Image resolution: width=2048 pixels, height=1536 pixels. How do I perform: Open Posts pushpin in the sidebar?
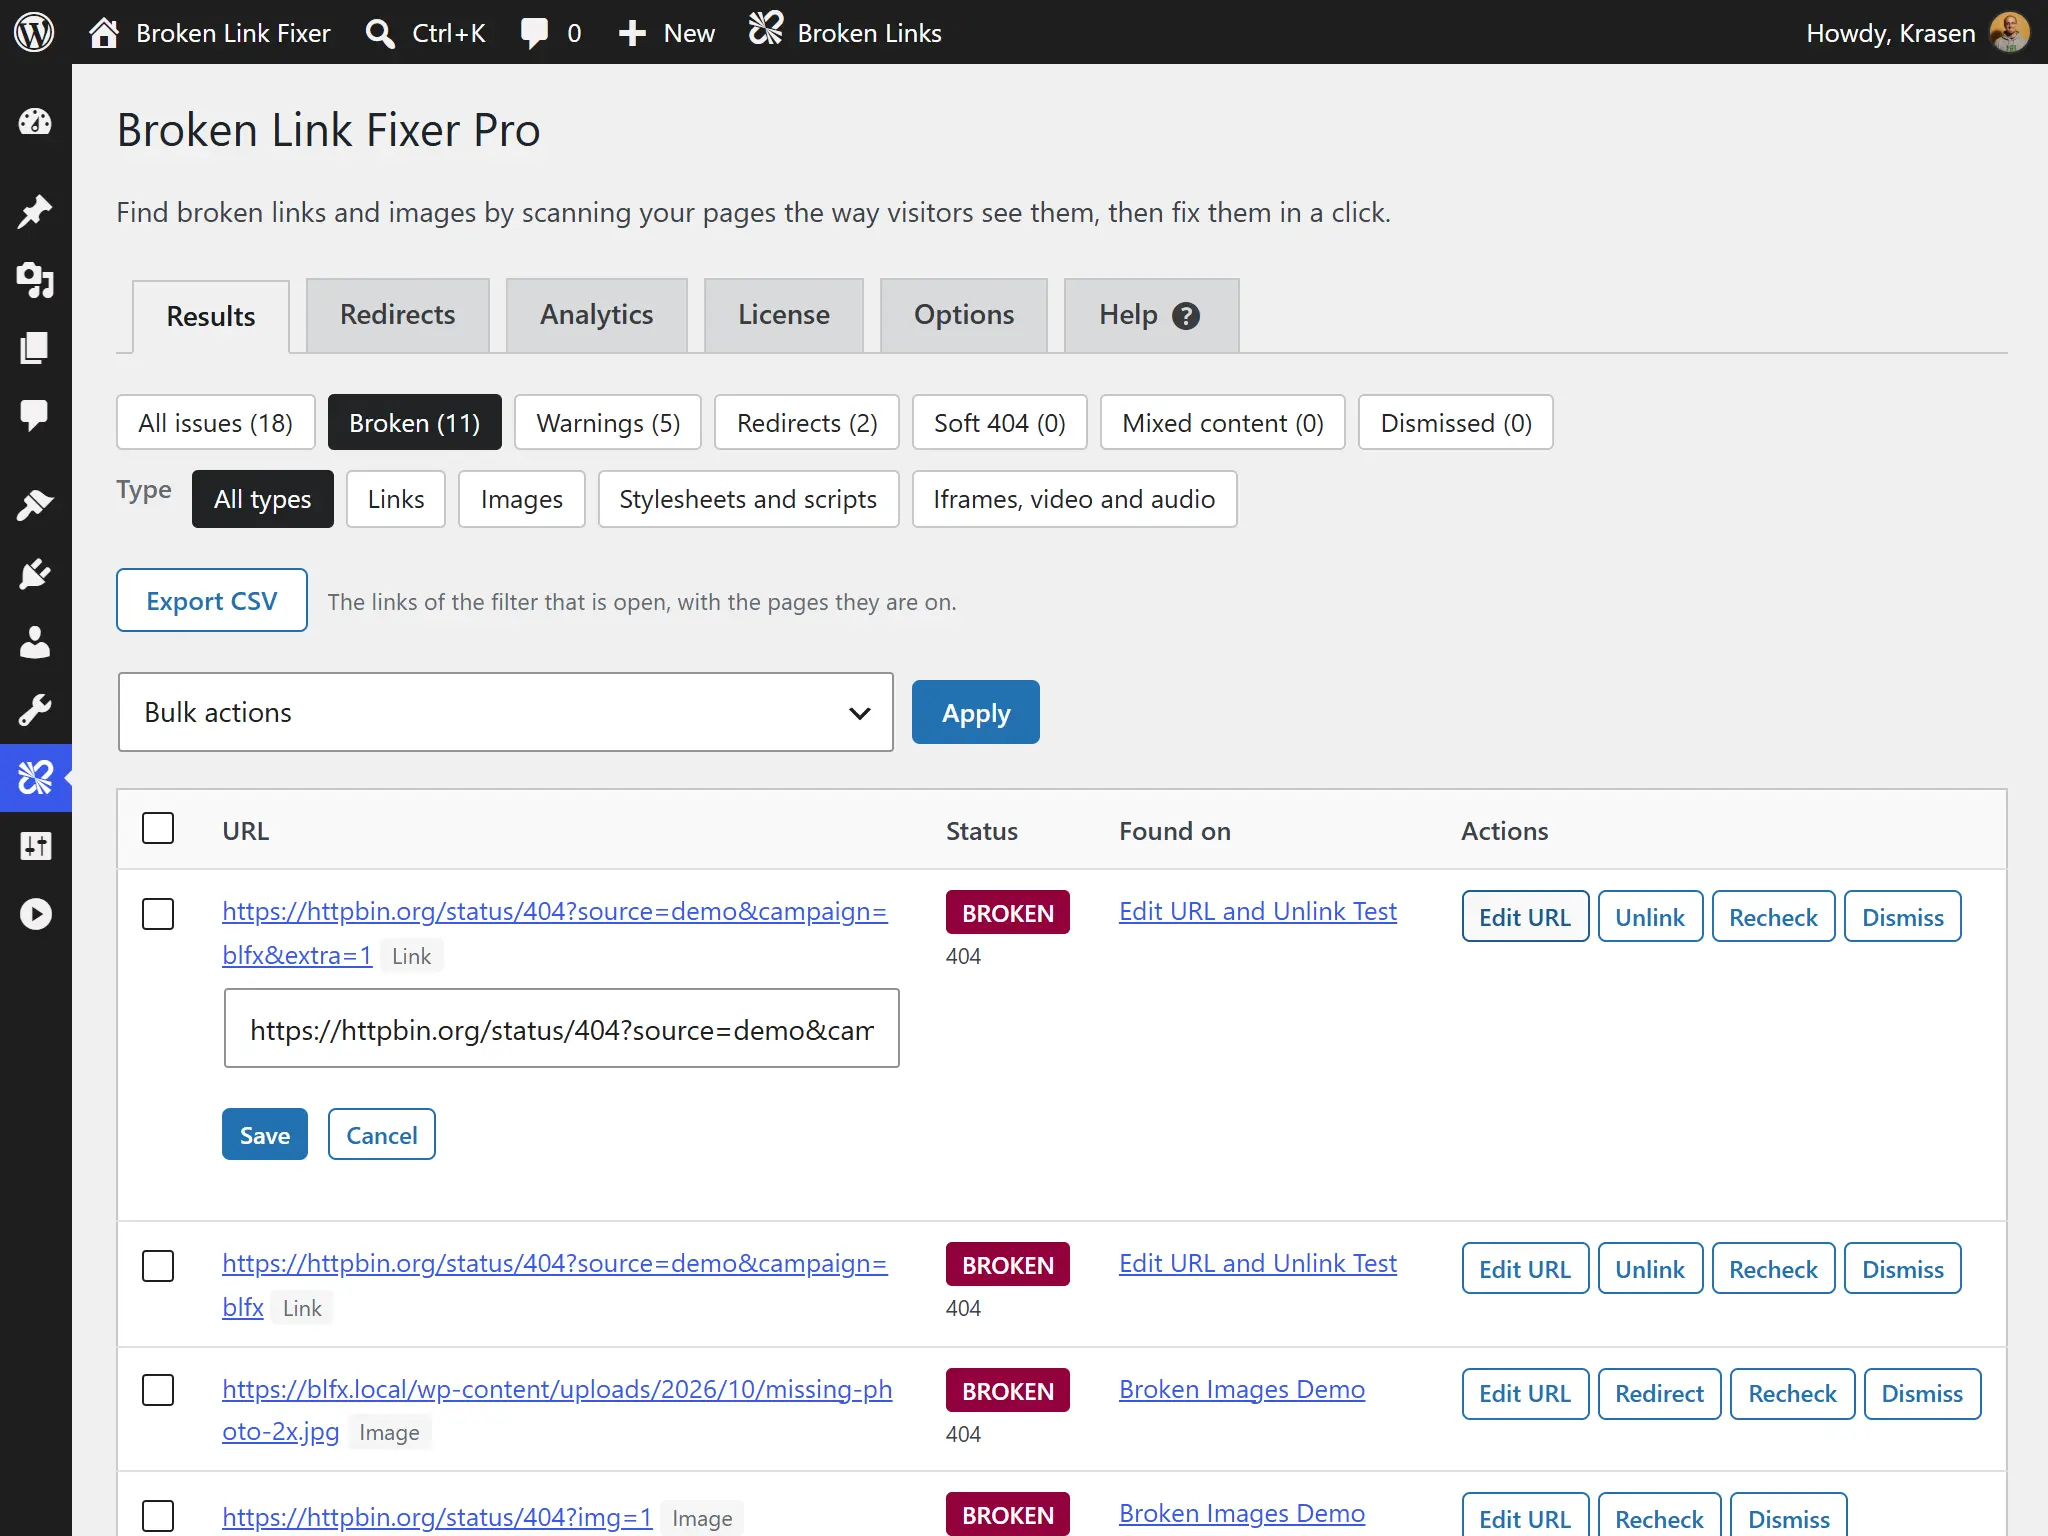point(35,211)
